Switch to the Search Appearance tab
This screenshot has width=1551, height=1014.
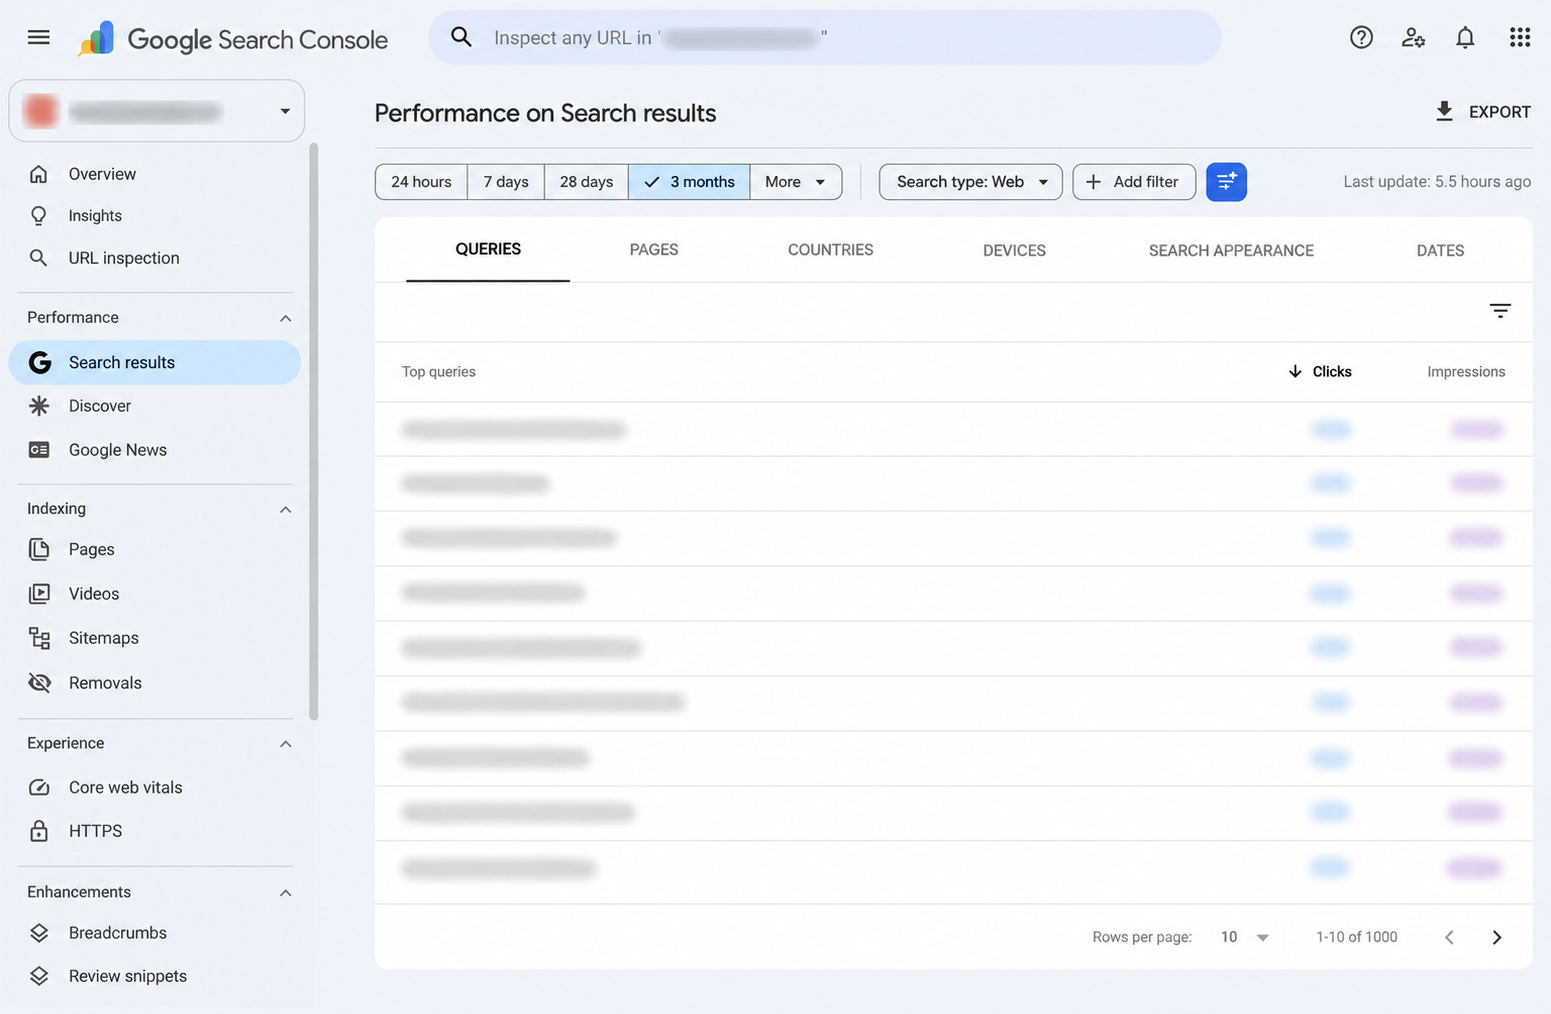point(1231,250)
